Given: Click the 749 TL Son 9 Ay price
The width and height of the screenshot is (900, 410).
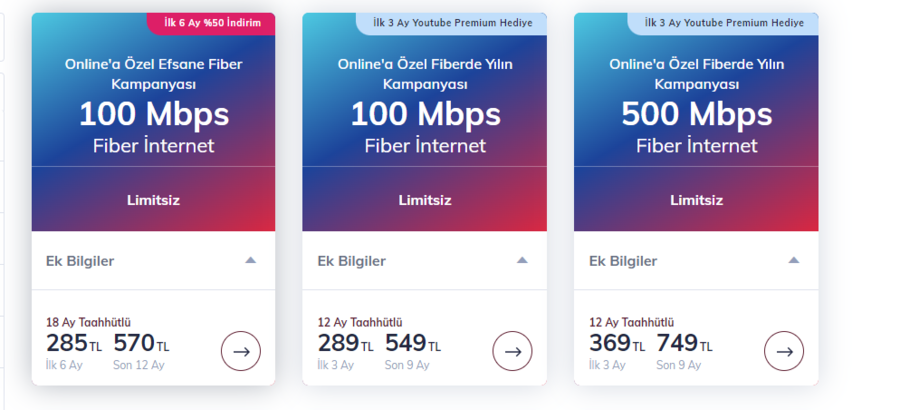Looking at the screenshot, I should click(684, 351).
